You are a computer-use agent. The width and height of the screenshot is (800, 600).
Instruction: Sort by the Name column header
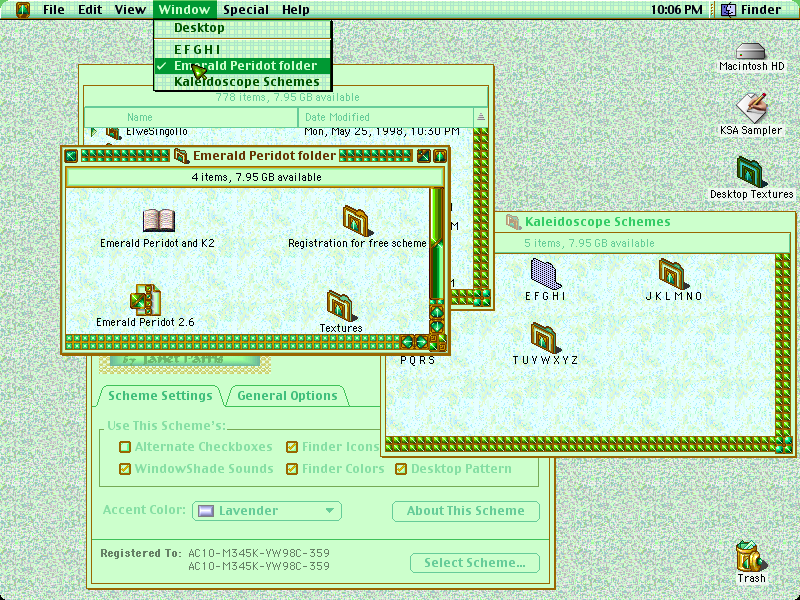[191, 117]
